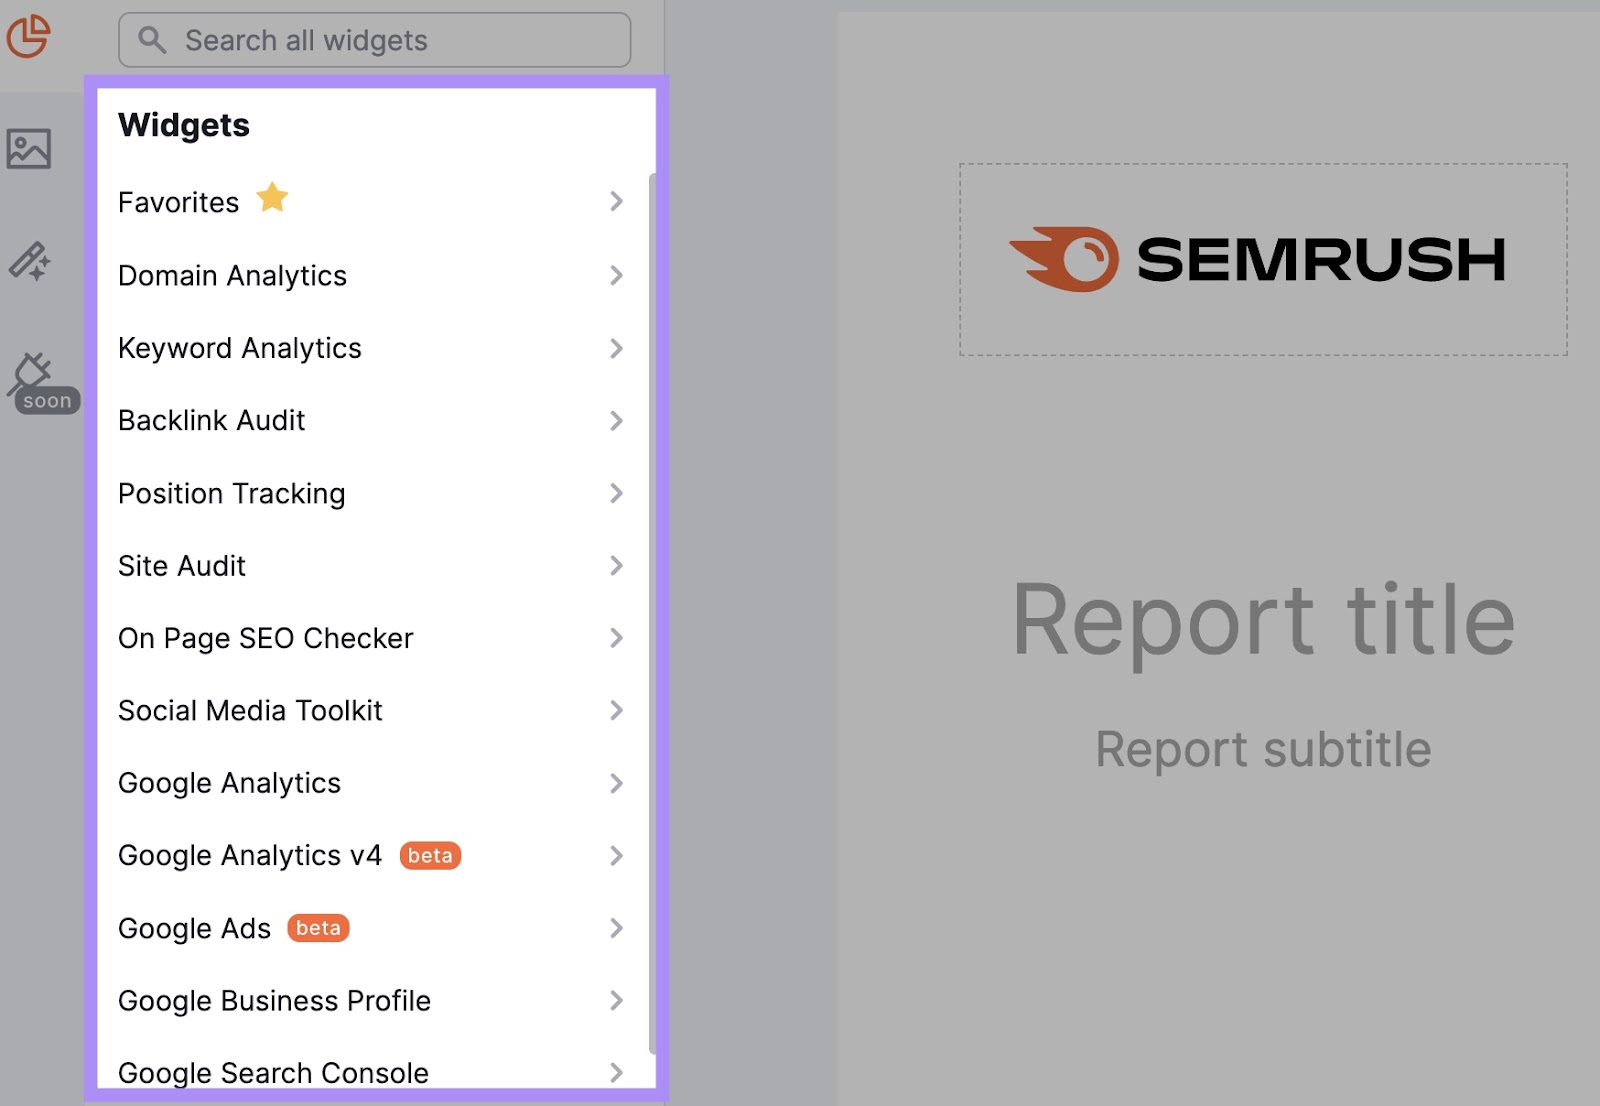Open the Keyword Analytics widget group
Viewport: 1600px width, 1106px height.
click(x=617, y=349)
